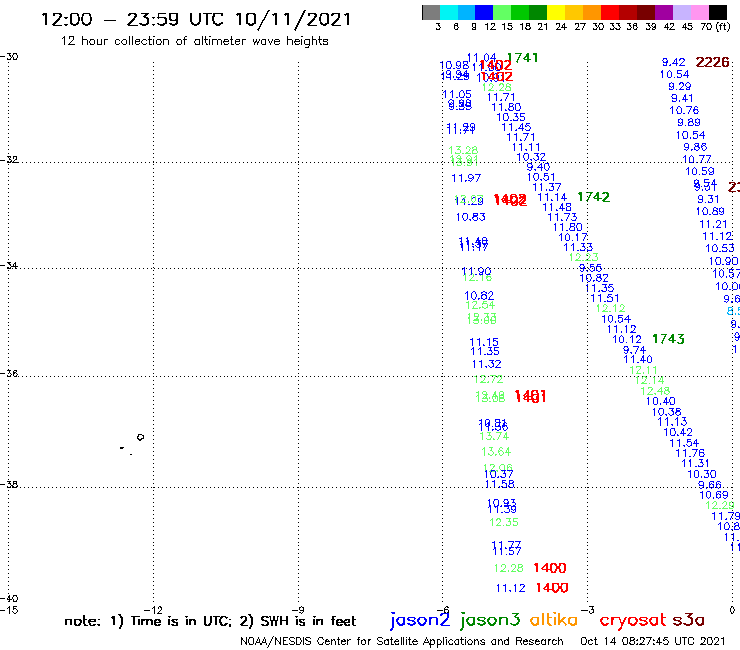The image size is (740, 650).
Task: Click the subtitle '12 hour collection of altimeter wave heights'
Action: click(x=194, y=41)
